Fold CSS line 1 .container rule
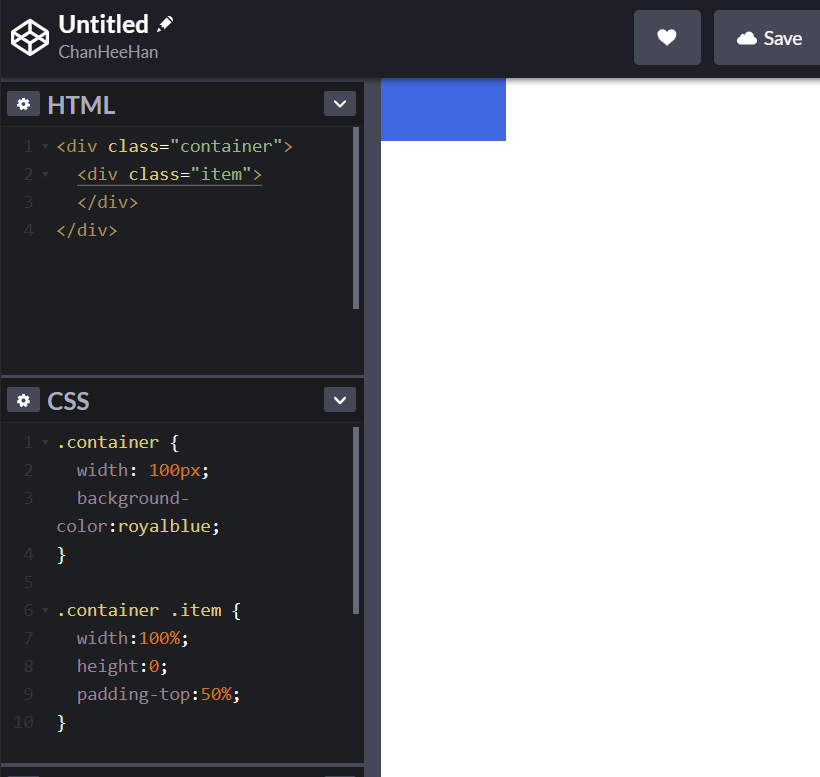 45,442
